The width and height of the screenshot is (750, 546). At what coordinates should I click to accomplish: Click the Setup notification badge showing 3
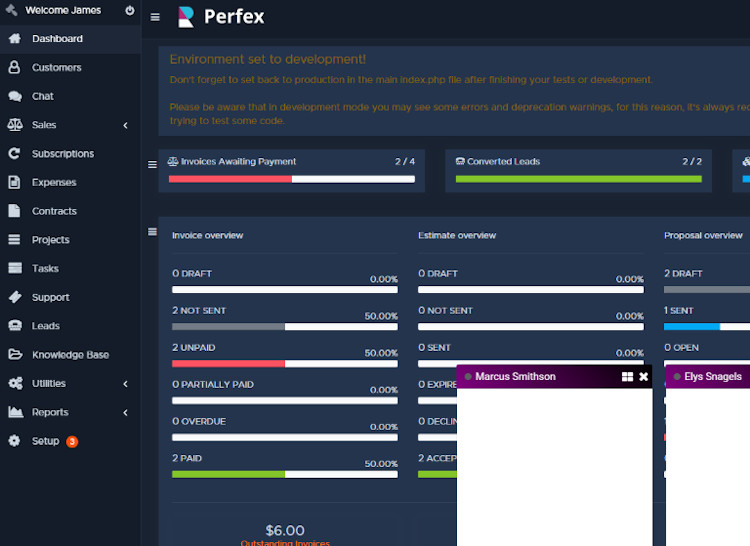pos(72,441)
